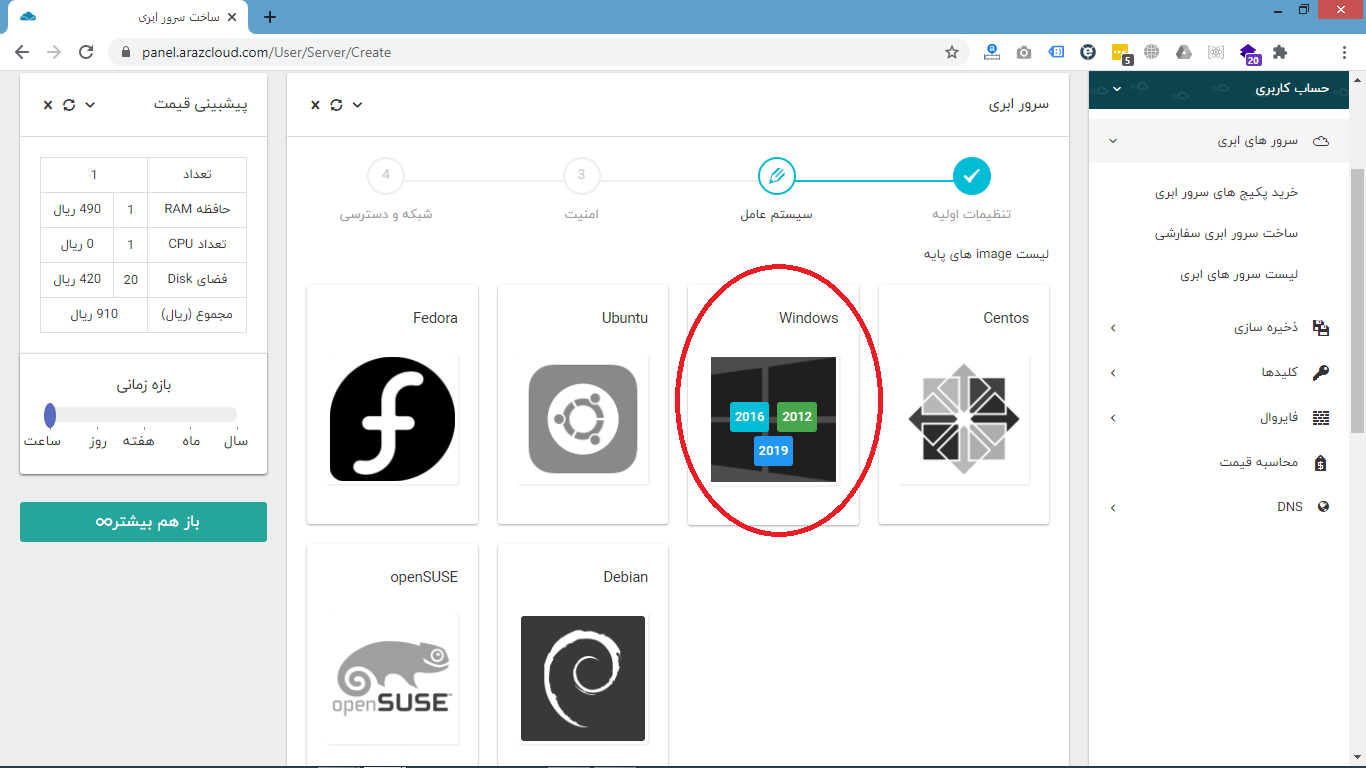
Task: Select the Fedora image logo
Action: (392, 419)
